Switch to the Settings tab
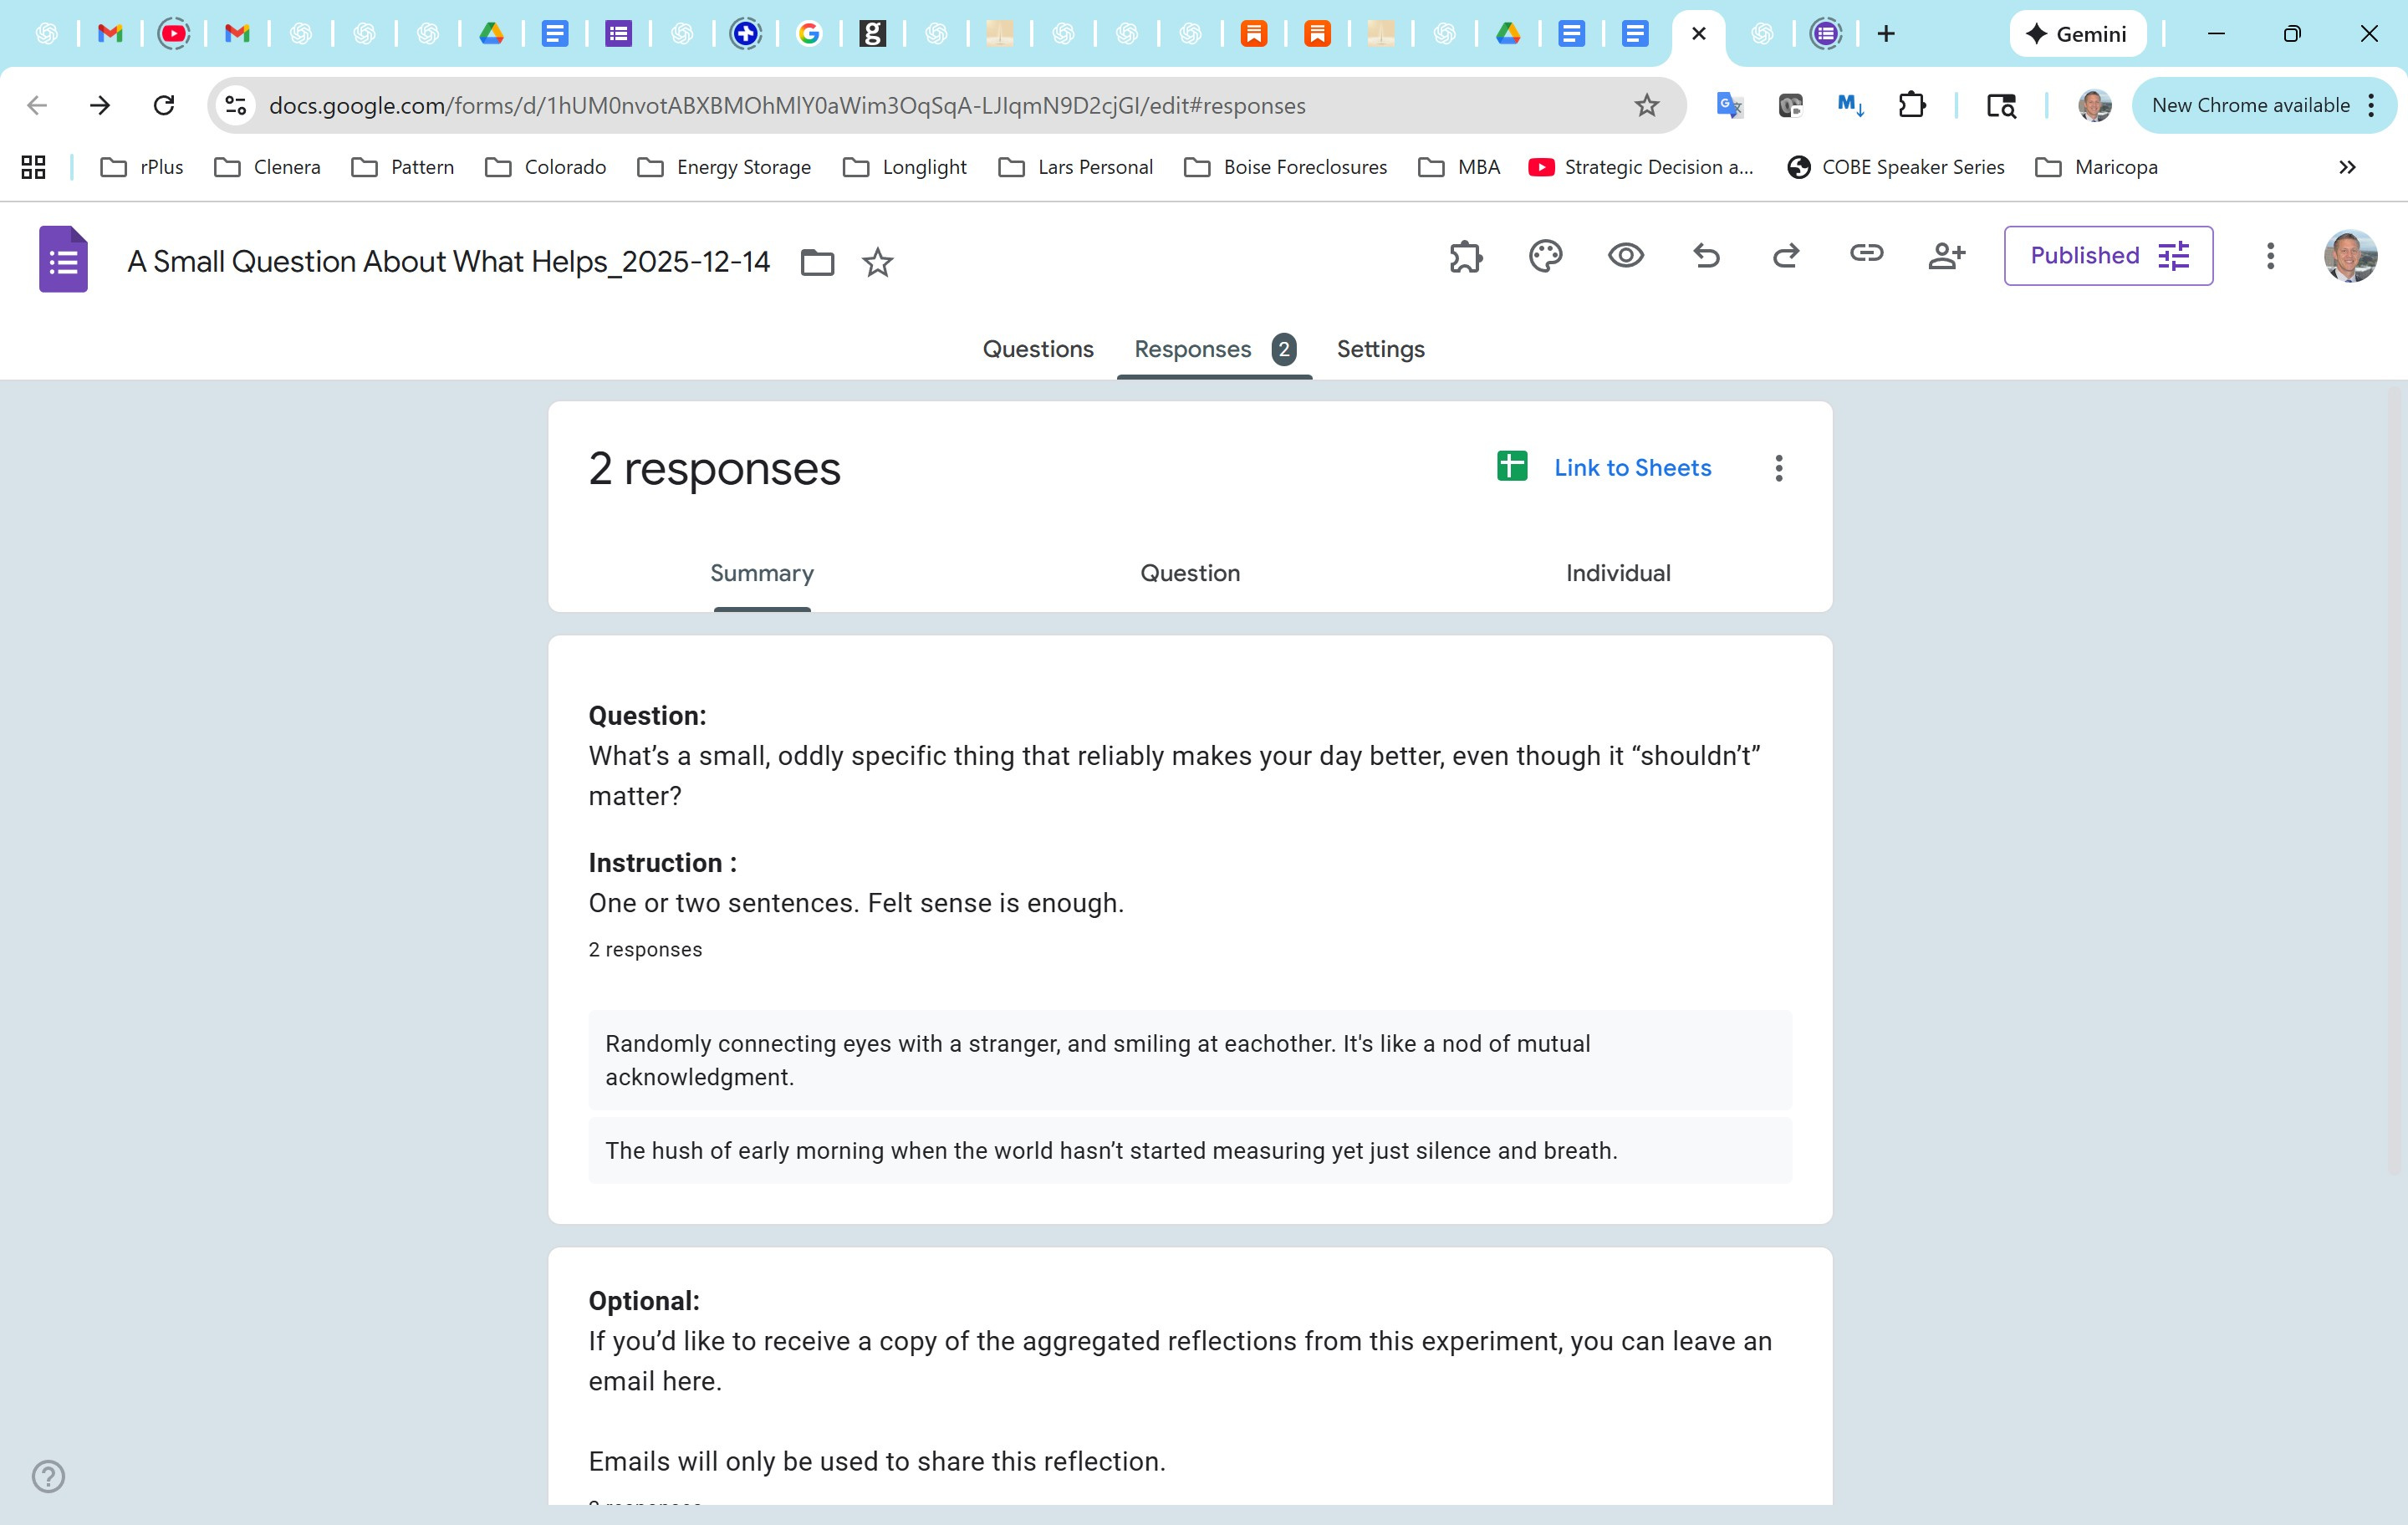The height and width of the screenshot is (1525, 2408). (x=1380, y=349)
